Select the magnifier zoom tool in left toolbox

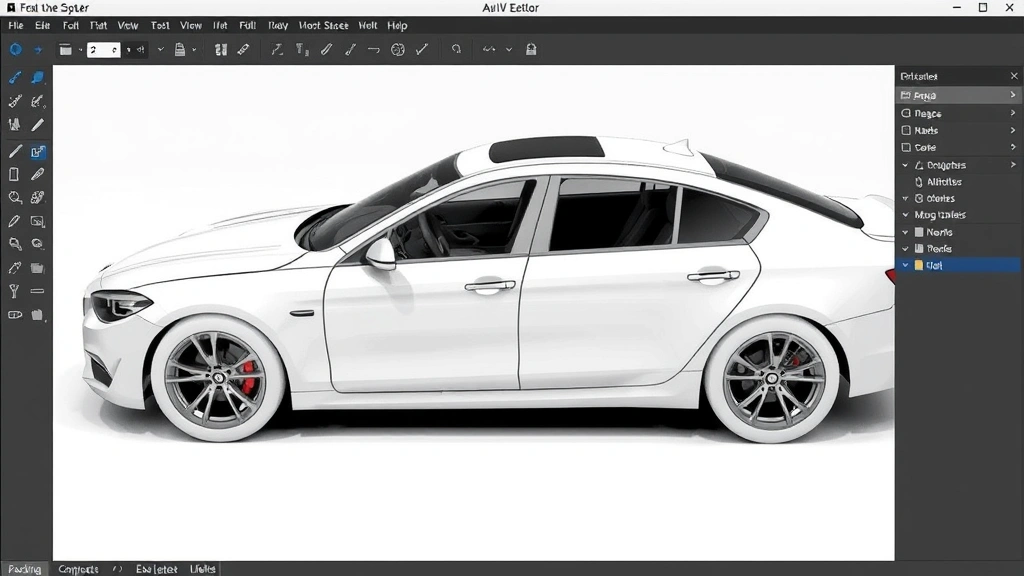click(15, 198)
